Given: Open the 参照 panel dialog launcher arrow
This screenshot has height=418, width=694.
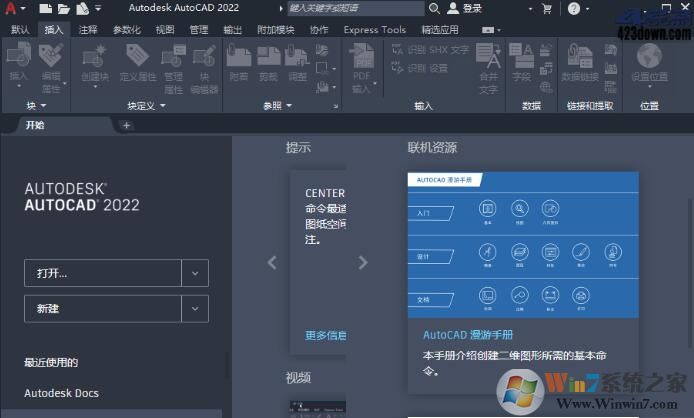Looking at the screenshot, I should click(x=336, y=106).
